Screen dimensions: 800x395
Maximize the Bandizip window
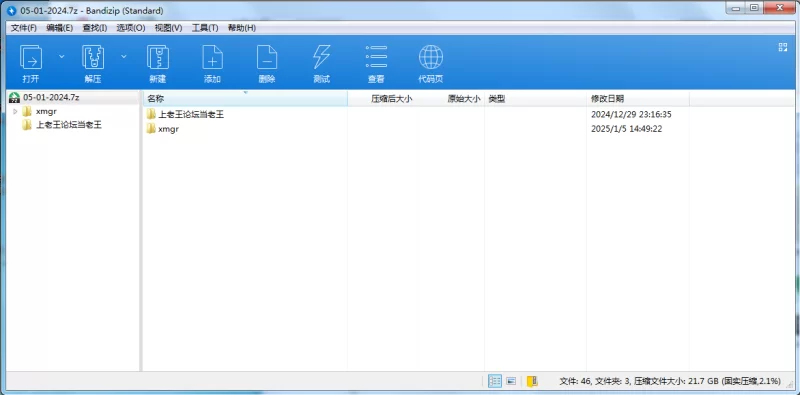[x=754, y=8]
